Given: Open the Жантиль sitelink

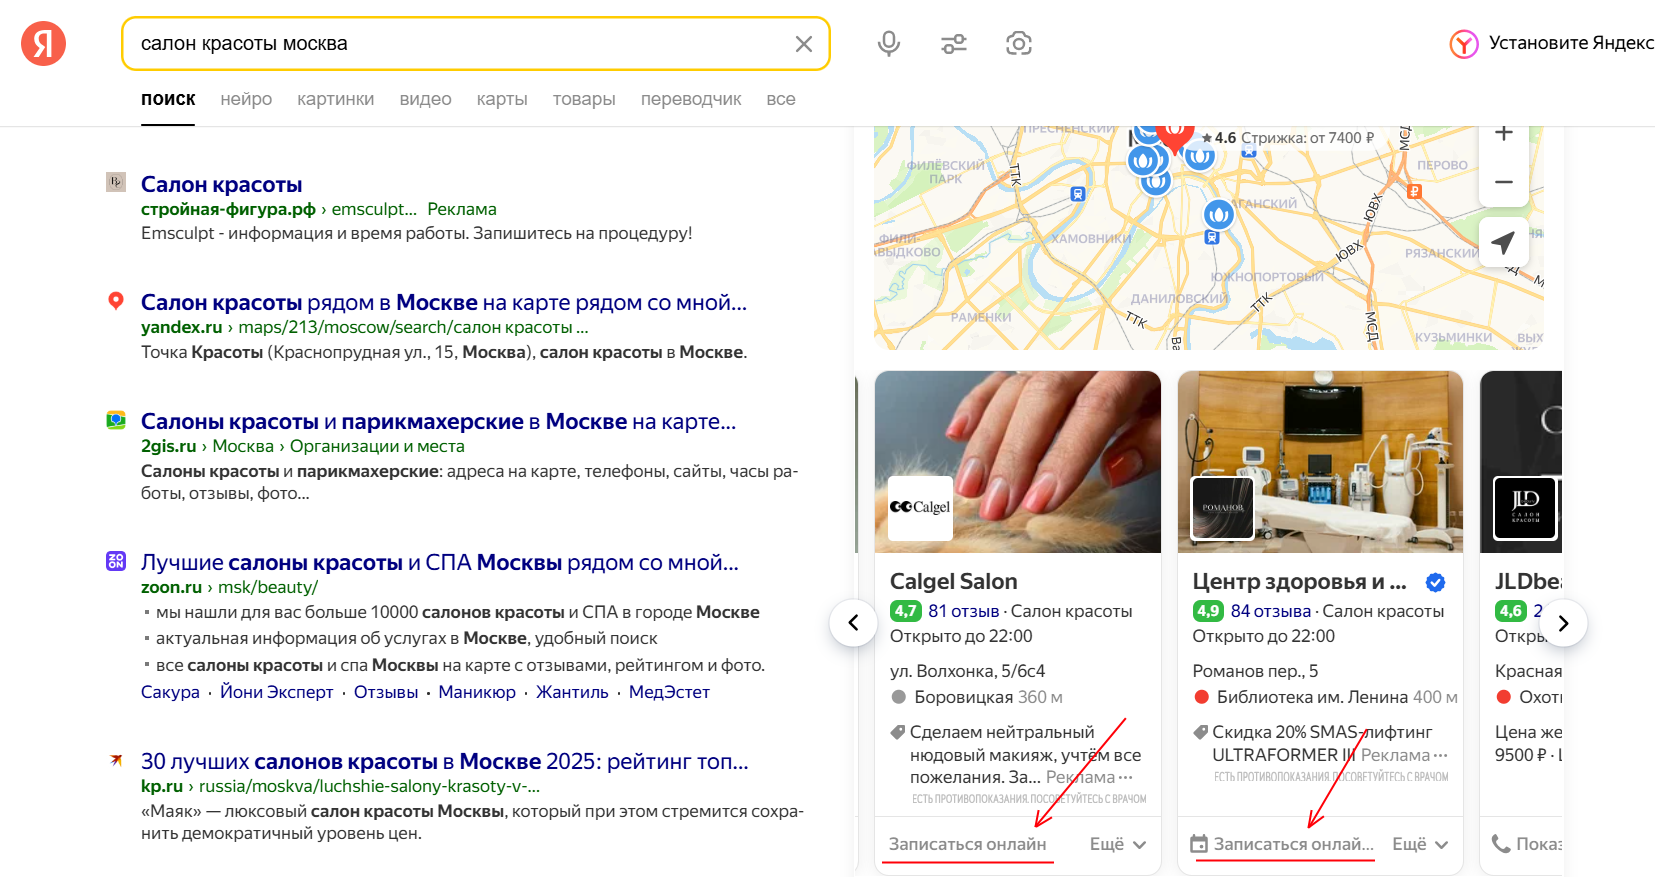Looking at the screenshot, I should click(x=572, y=692).
